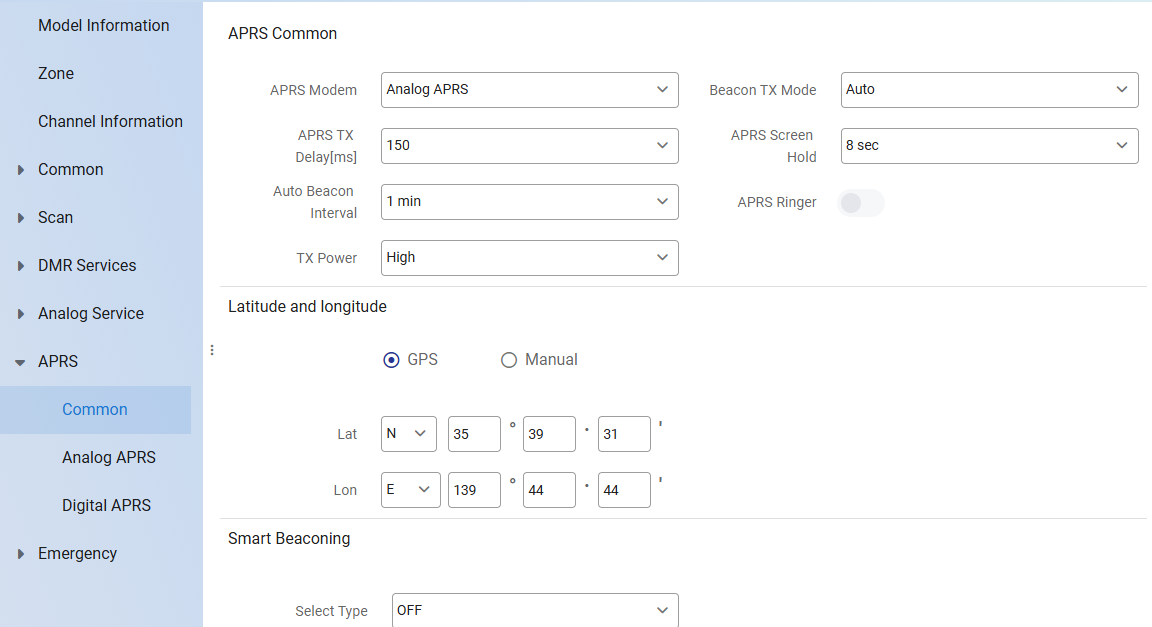This screenshot has height=627, width=1152.
Task: Open the Auto Beacon Interval dropdown
Action: click(529, 201)
